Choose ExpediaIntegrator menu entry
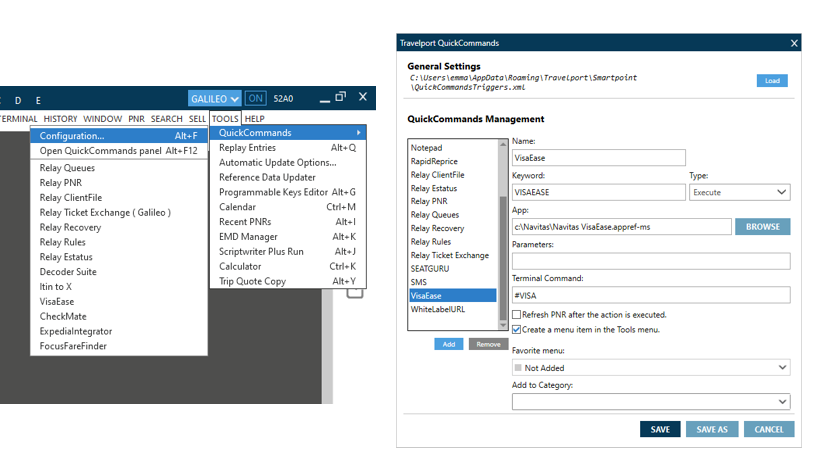The width and height of the screenshot is (826, 471). (x=75, y=331)
